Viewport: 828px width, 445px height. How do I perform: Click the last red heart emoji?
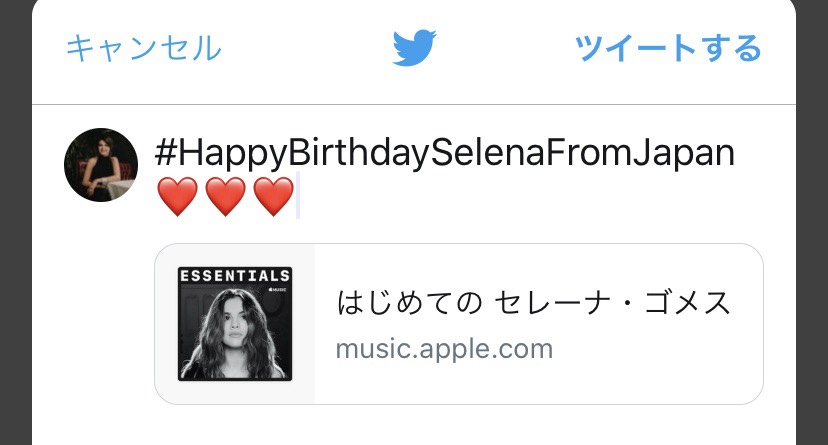(x=273, y=196)
